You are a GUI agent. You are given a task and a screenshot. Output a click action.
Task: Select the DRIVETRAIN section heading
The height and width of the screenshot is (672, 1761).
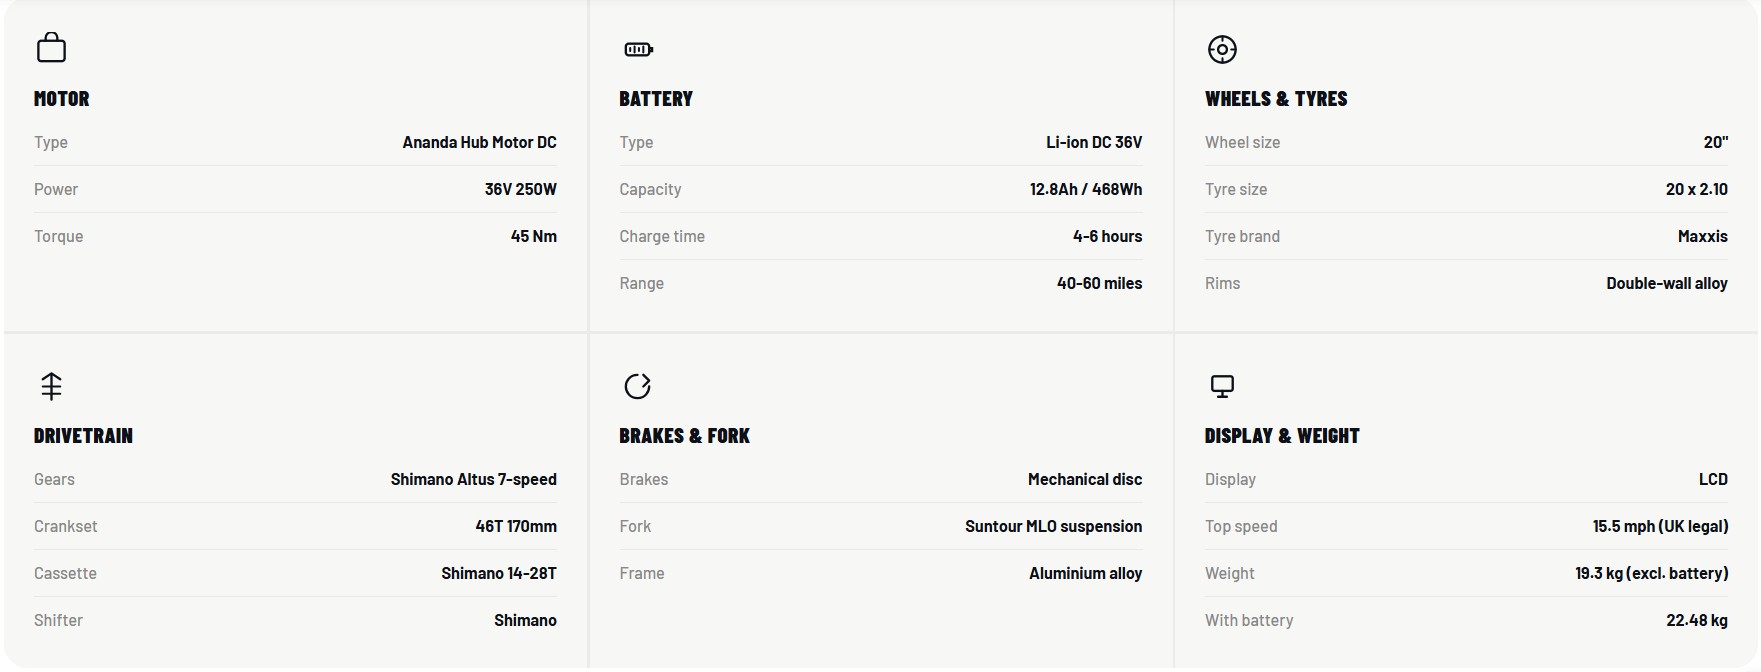point(83,436)
